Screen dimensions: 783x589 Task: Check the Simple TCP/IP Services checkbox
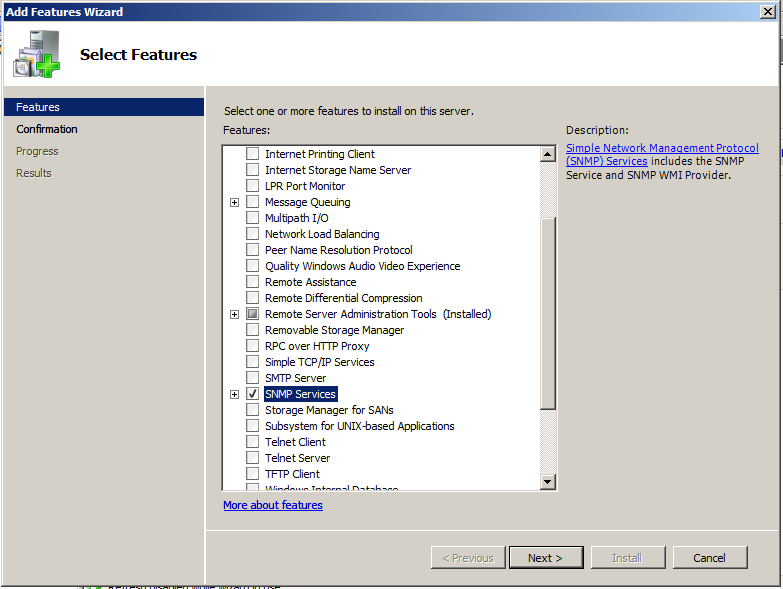pos(253,361)
